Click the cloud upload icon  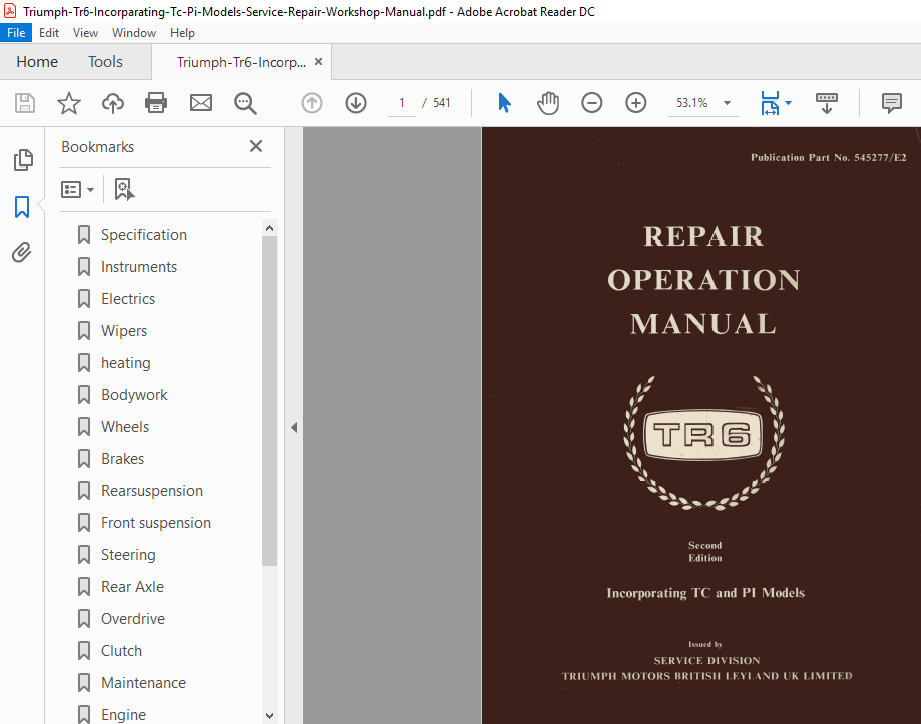coord(113,103)
